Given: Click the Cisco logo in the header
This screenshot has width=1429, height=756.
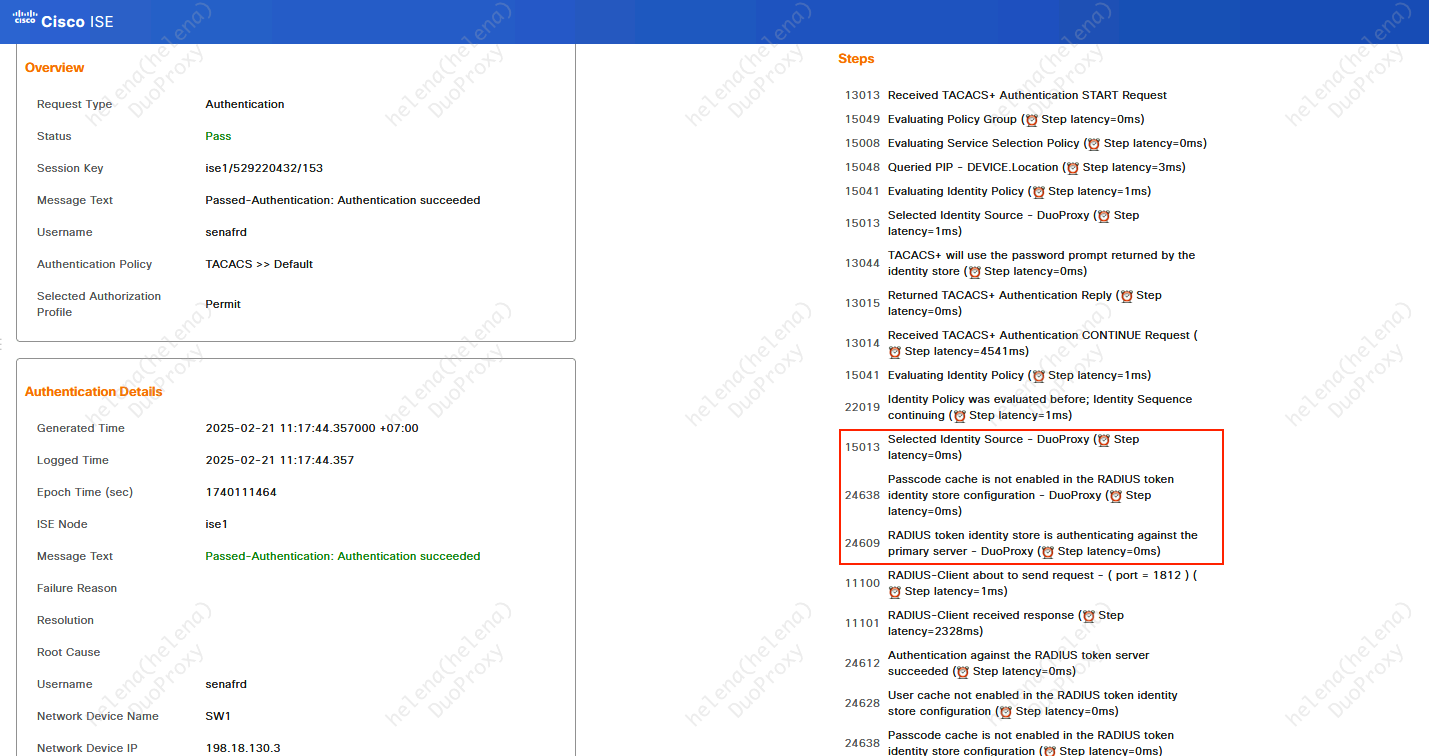Looking at the screenshot, I should pyautogui.click(x=25, y=18).
